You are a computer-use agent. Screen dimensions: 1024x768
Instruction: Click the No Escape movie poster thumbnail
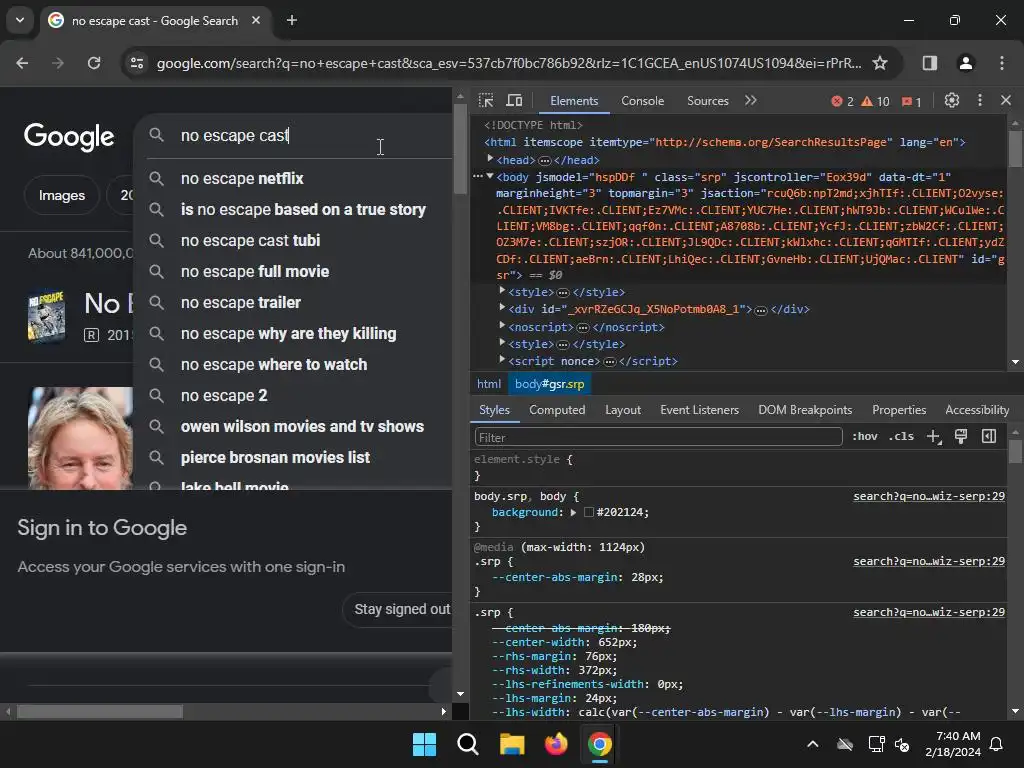46,316
